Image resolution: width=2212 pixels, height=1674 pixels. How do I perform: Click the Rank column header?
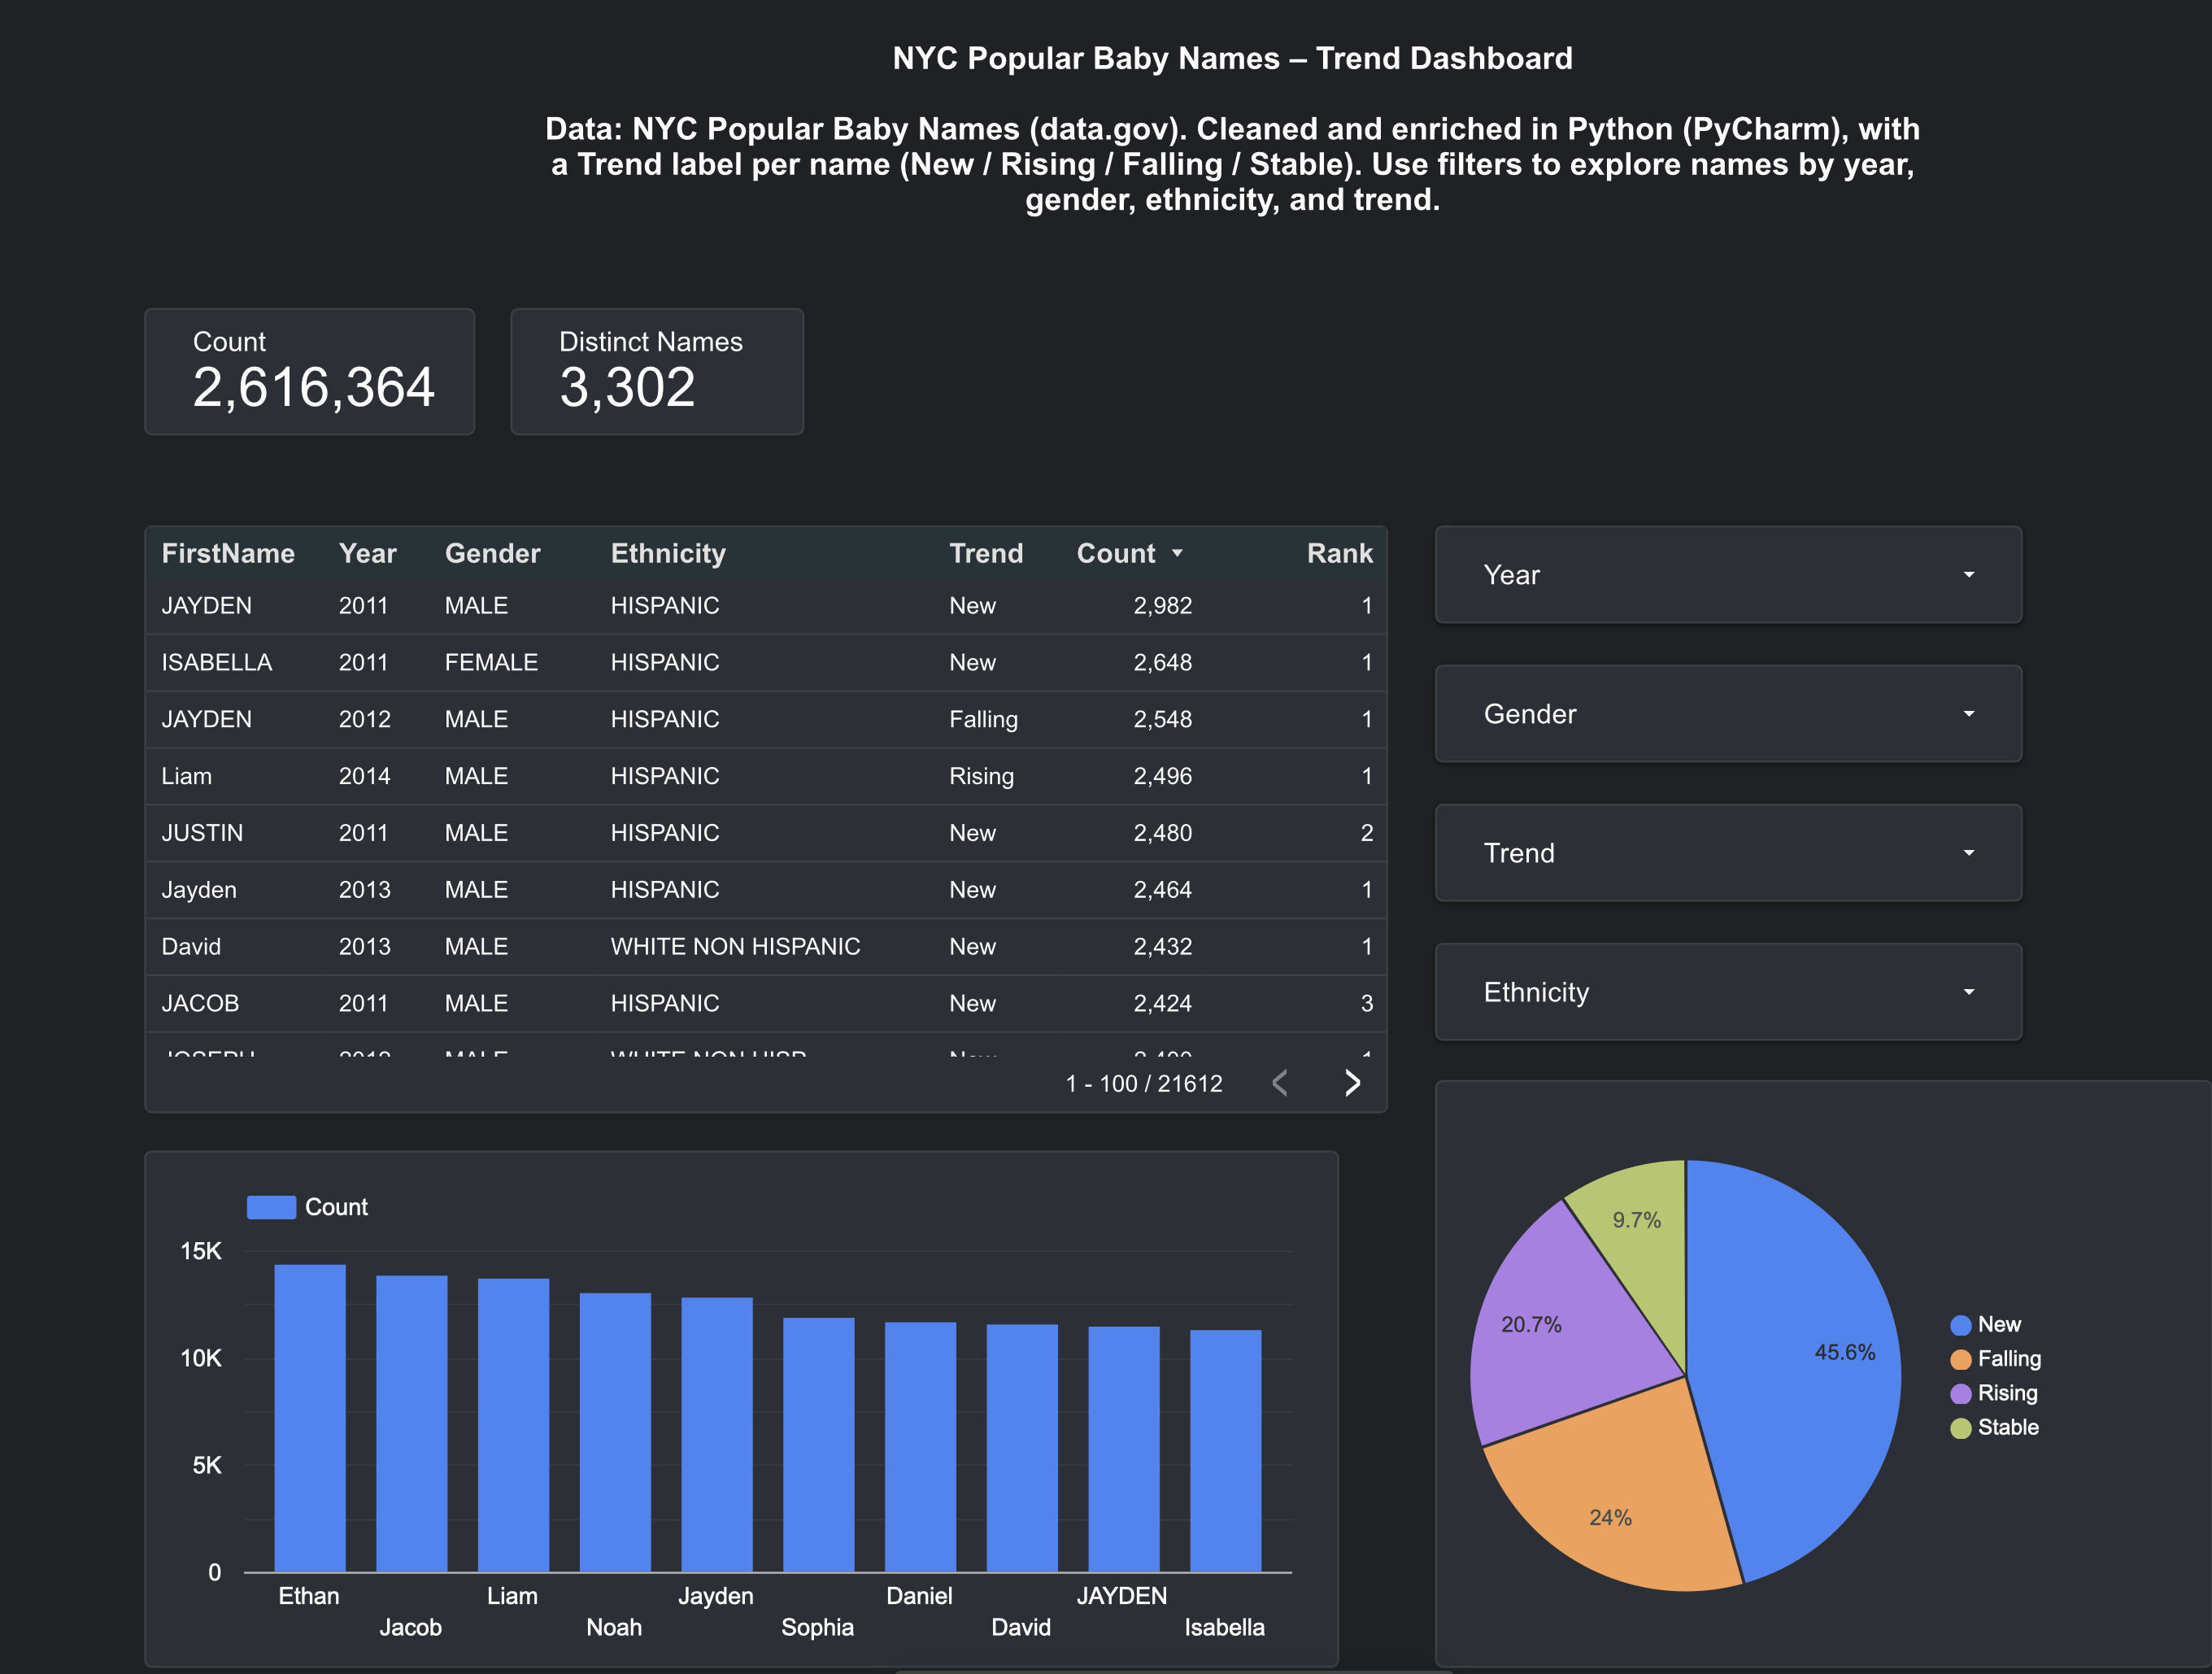pyautogui.click(x=1340, y=553)
